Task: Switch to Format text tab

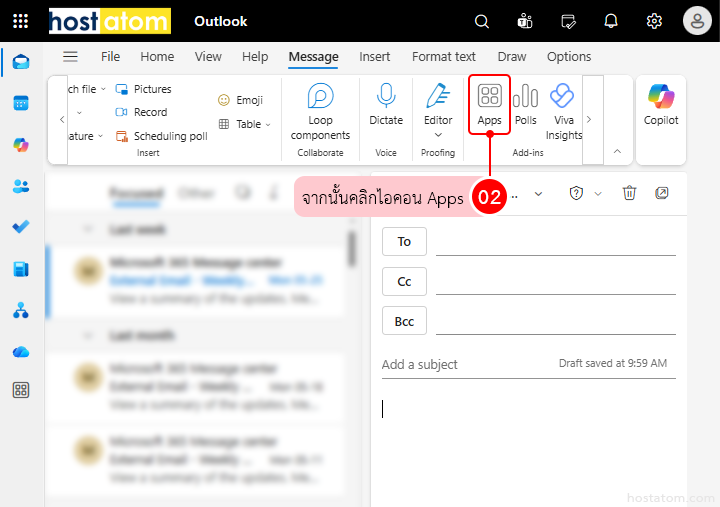Action: click(444, 56)
